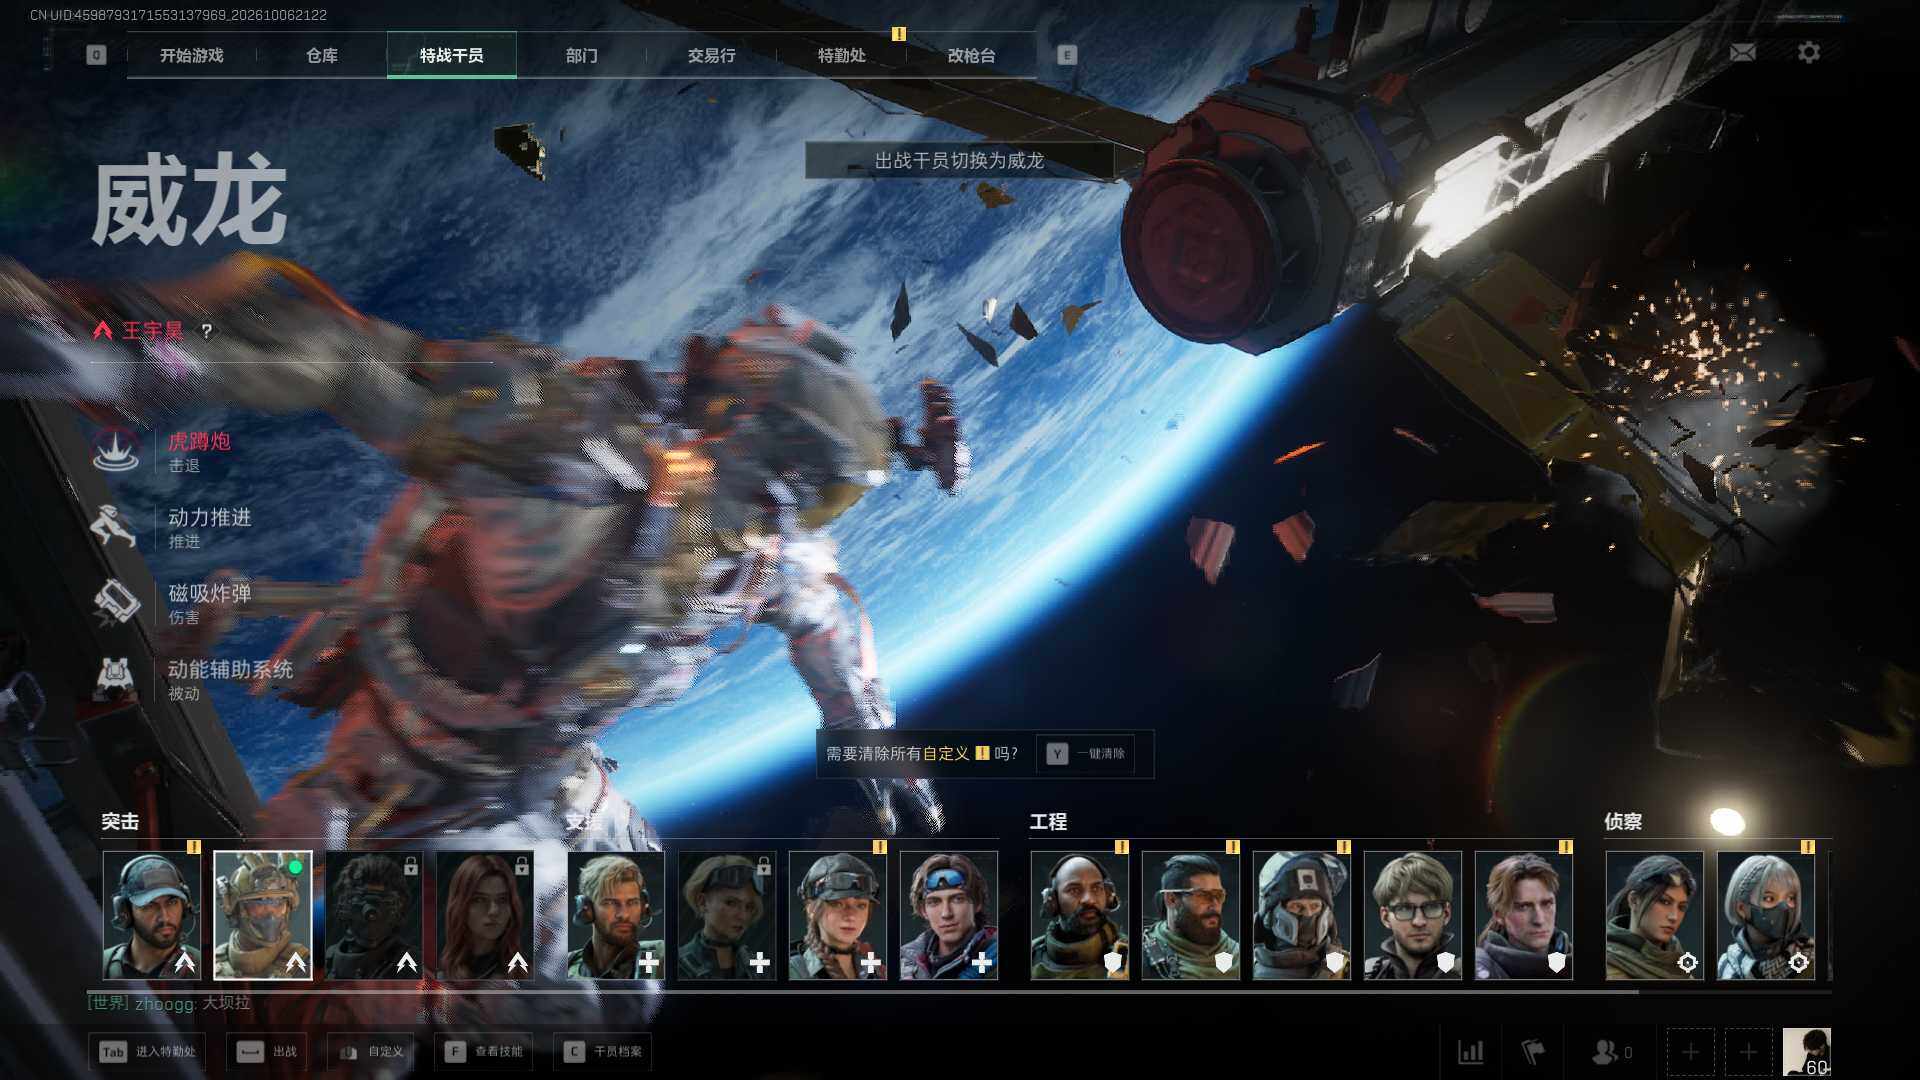Click the question mark beside 王宇昊
The image size is (1920, 1080).
pos(206,331)
